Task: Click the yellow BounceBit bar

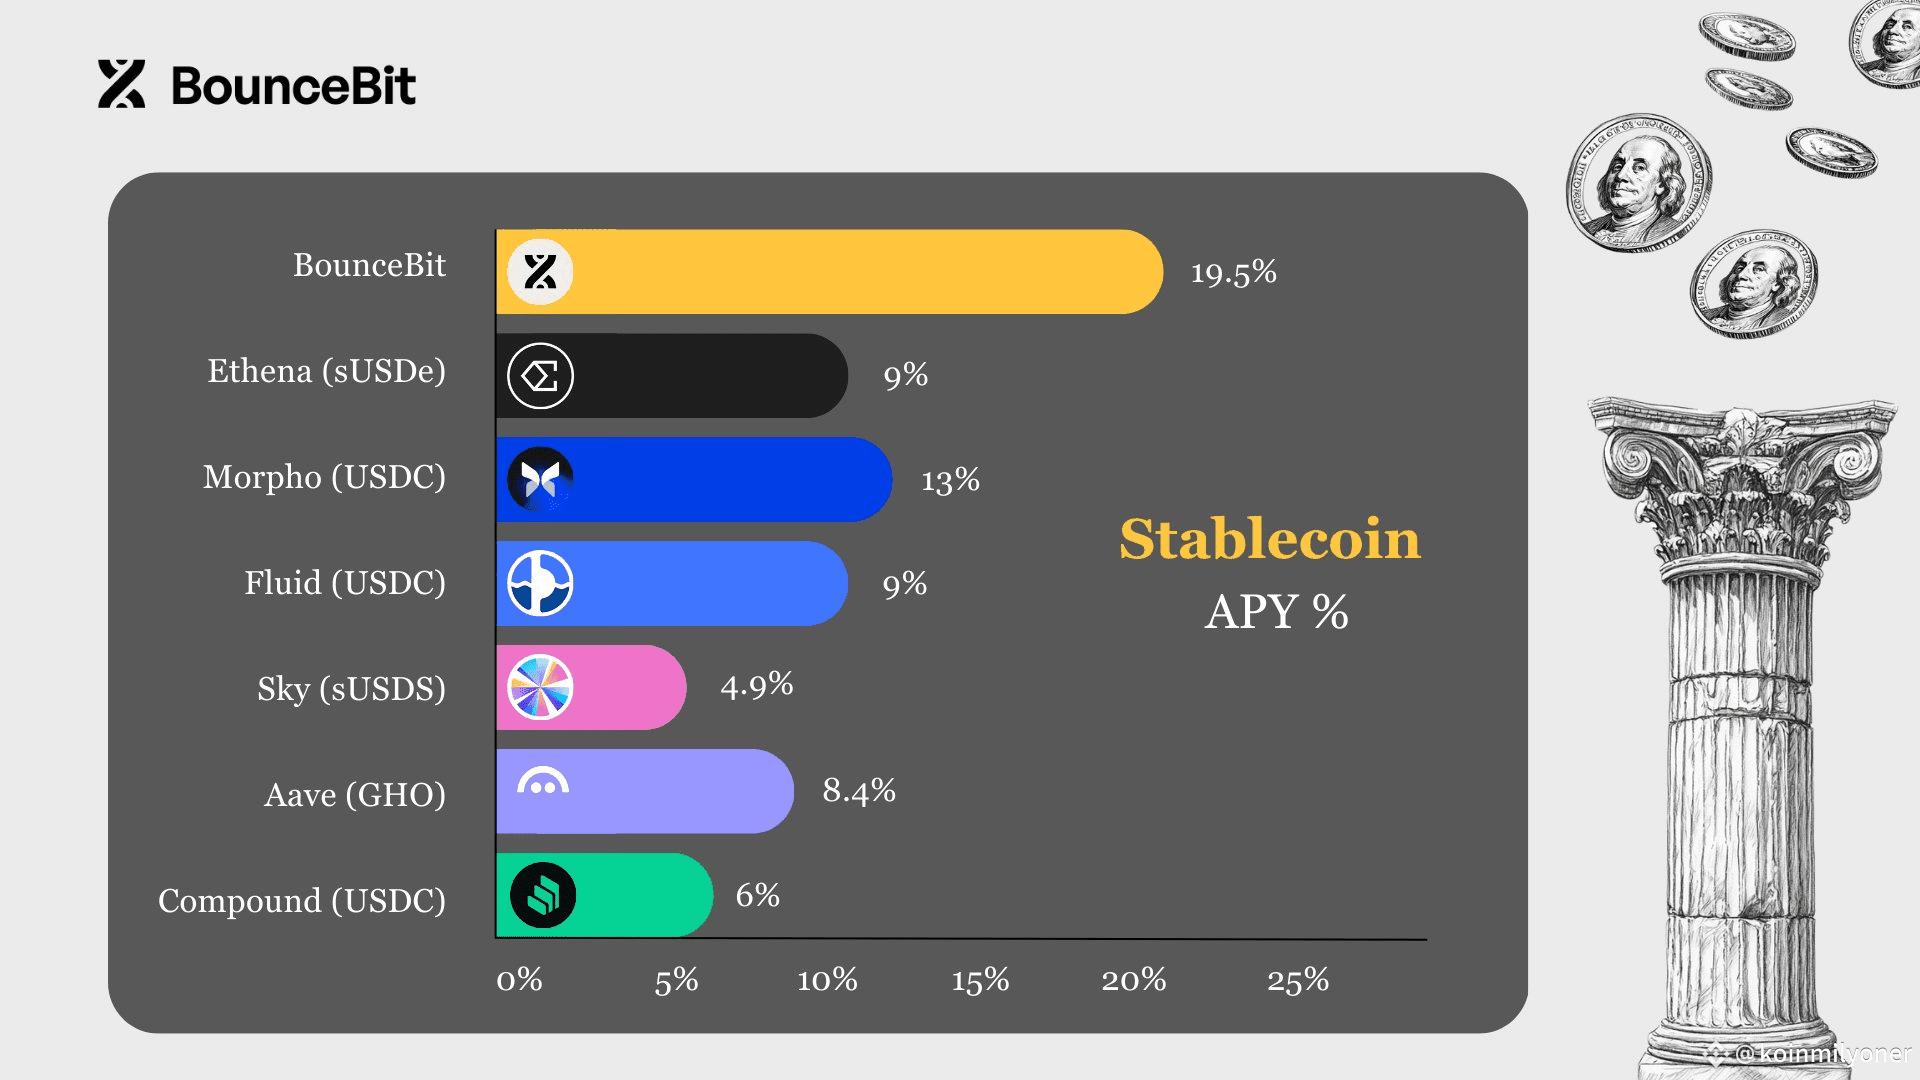Action: (x=829, y=272)
